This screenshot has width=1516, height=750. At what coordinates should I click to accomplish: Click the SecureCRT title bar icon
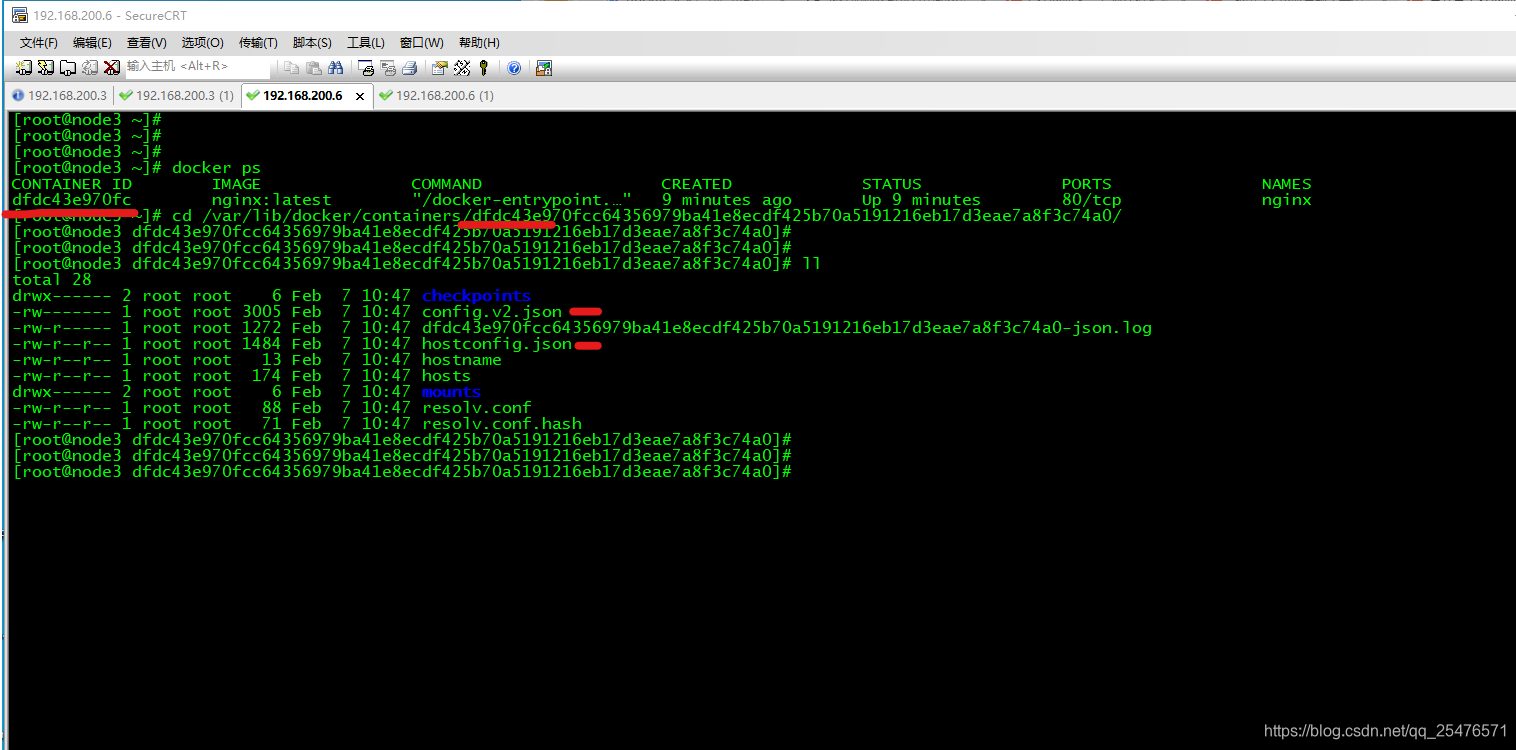19,15
